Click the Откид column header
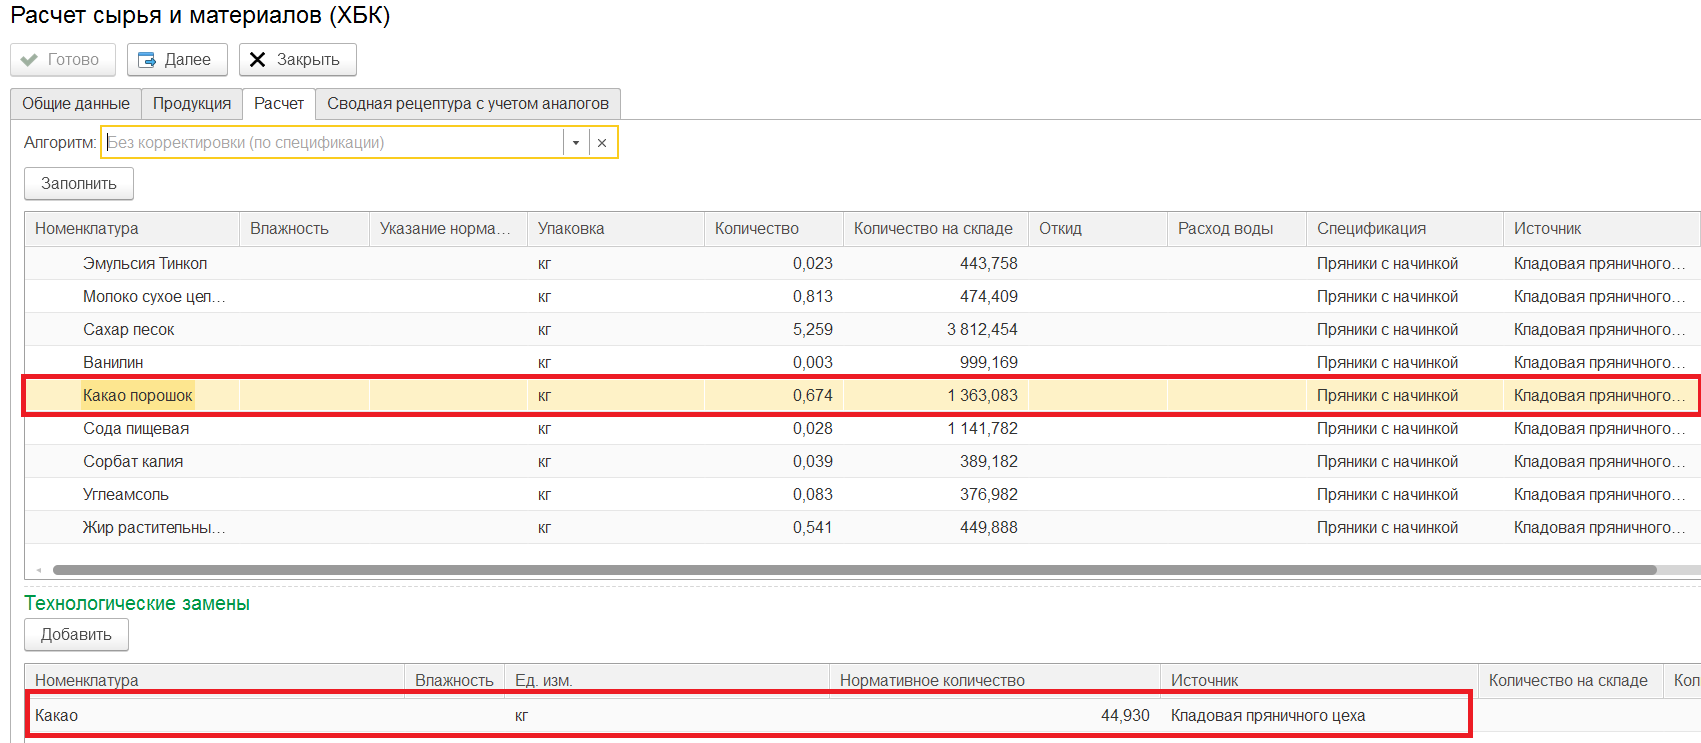Viewport: 1701px width, 743px height. pos(1097,229)
